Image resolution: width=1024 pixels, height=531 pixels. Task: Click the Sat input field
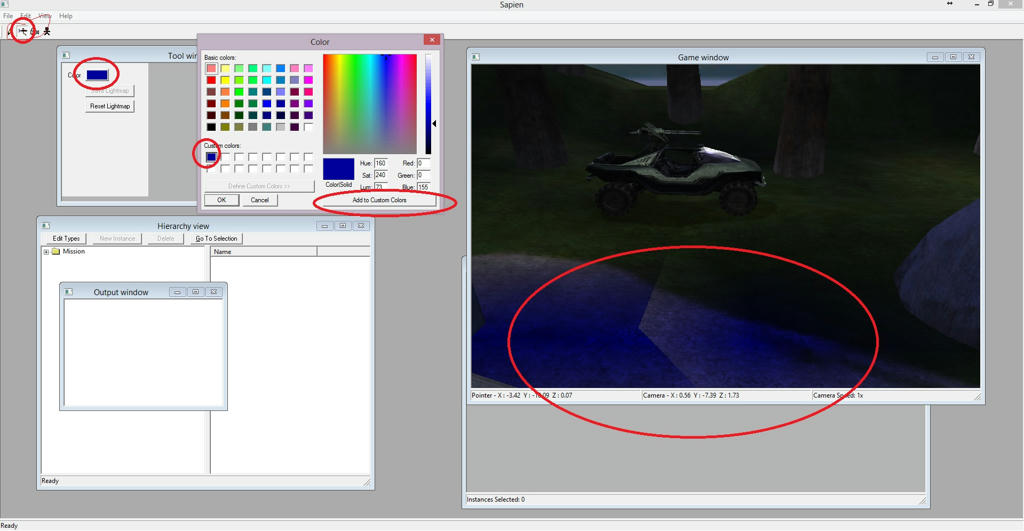[x=381, y=175]
